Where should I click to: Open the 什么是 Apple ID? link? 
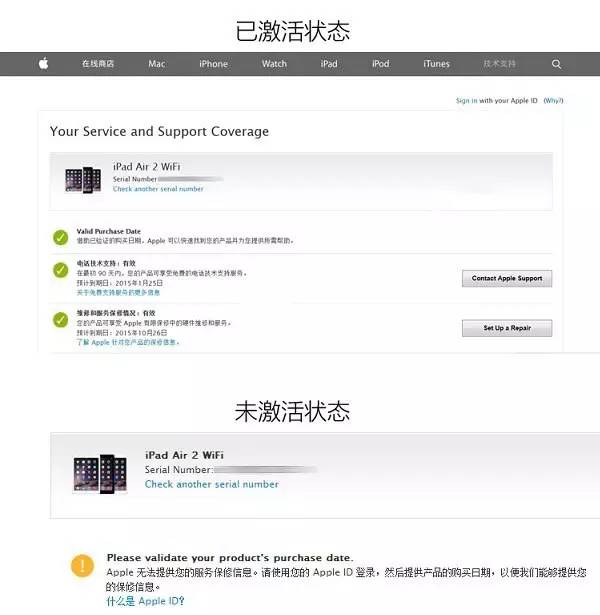click(x=146, y=601)
